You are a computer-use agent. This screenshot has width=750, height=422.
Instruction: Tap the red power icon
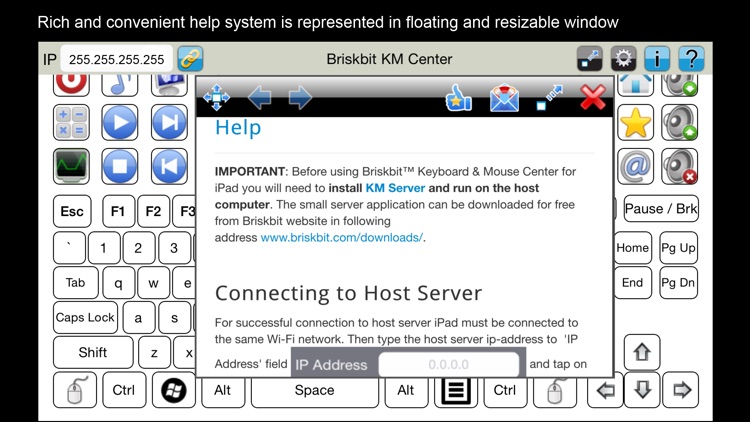point(71,85)
